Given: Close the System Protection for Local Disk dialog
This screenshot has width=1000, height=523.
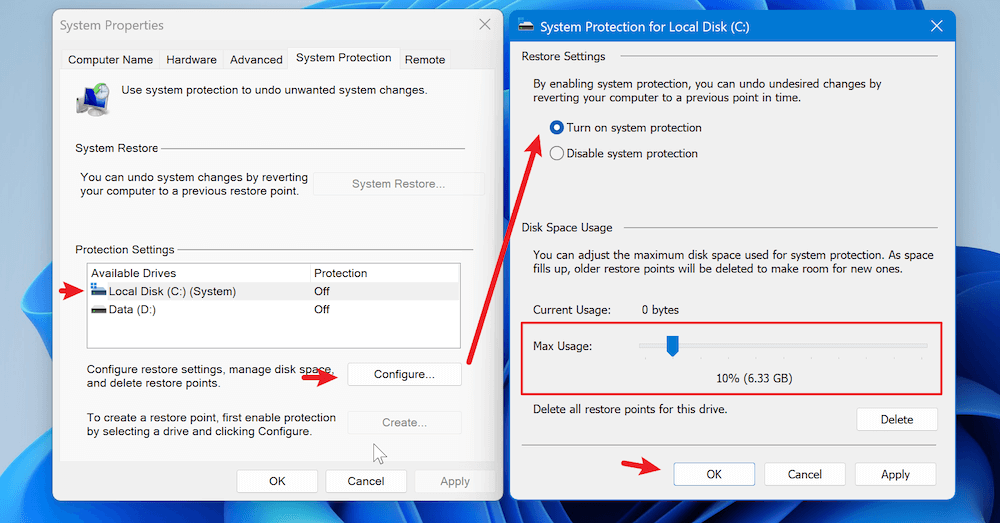Looking at the screenshot, I should pyautogui.click(x=936, y=26).
